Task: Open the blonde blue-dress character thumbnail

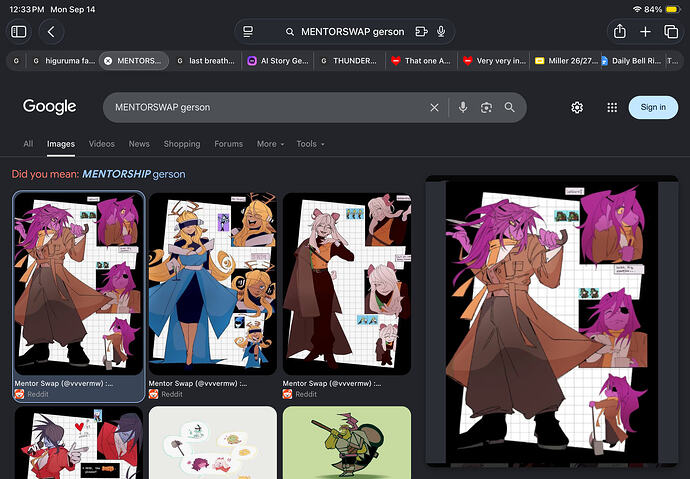Action: pos(213,284)
